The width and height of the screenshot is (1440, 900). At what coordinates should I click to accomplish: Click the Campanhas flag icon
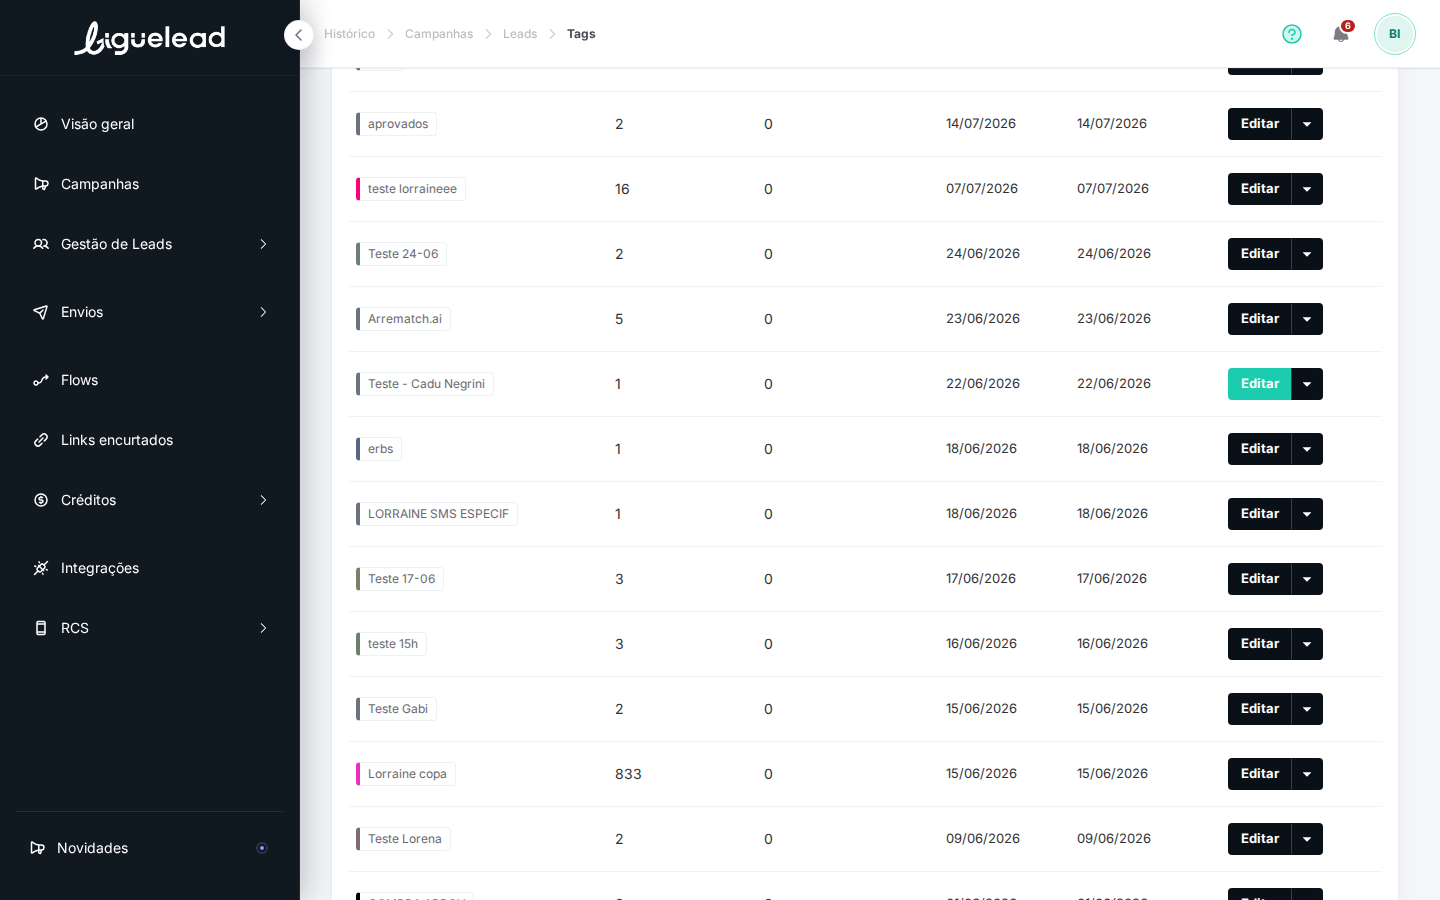point(41,184)
